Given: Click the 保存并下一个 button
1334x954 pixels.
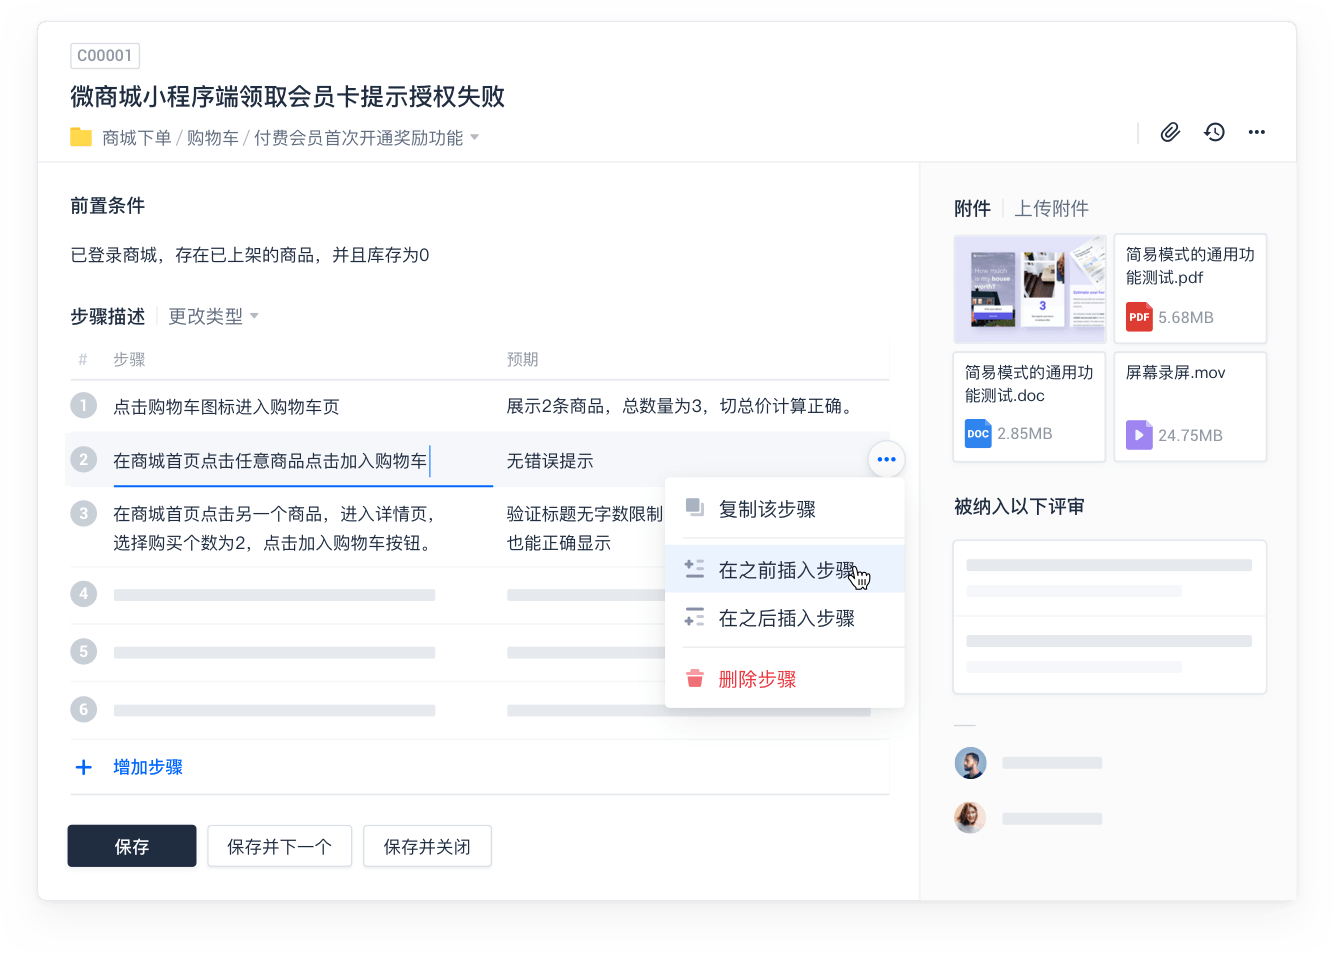Looking at the screenshot, I should point(279,846).
